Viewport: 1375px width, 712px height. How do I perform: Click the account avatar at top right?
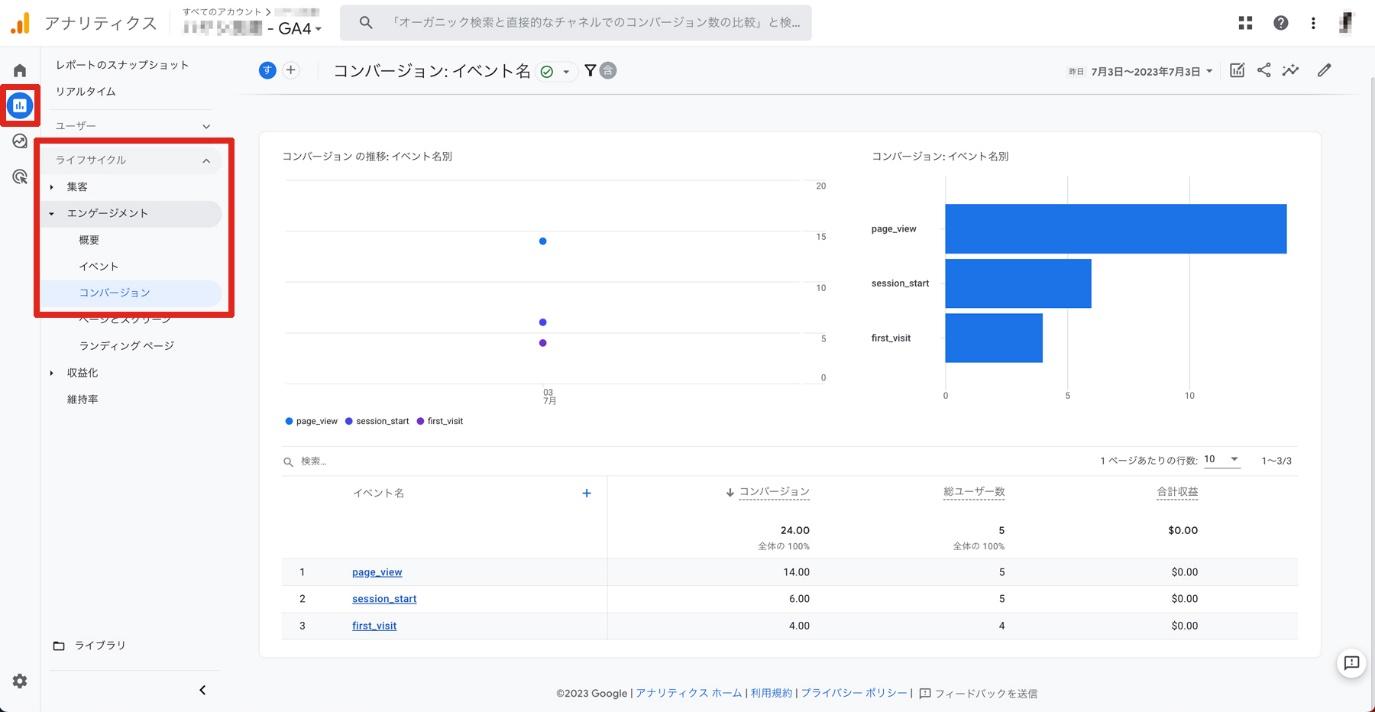(x=1347, y=22)
